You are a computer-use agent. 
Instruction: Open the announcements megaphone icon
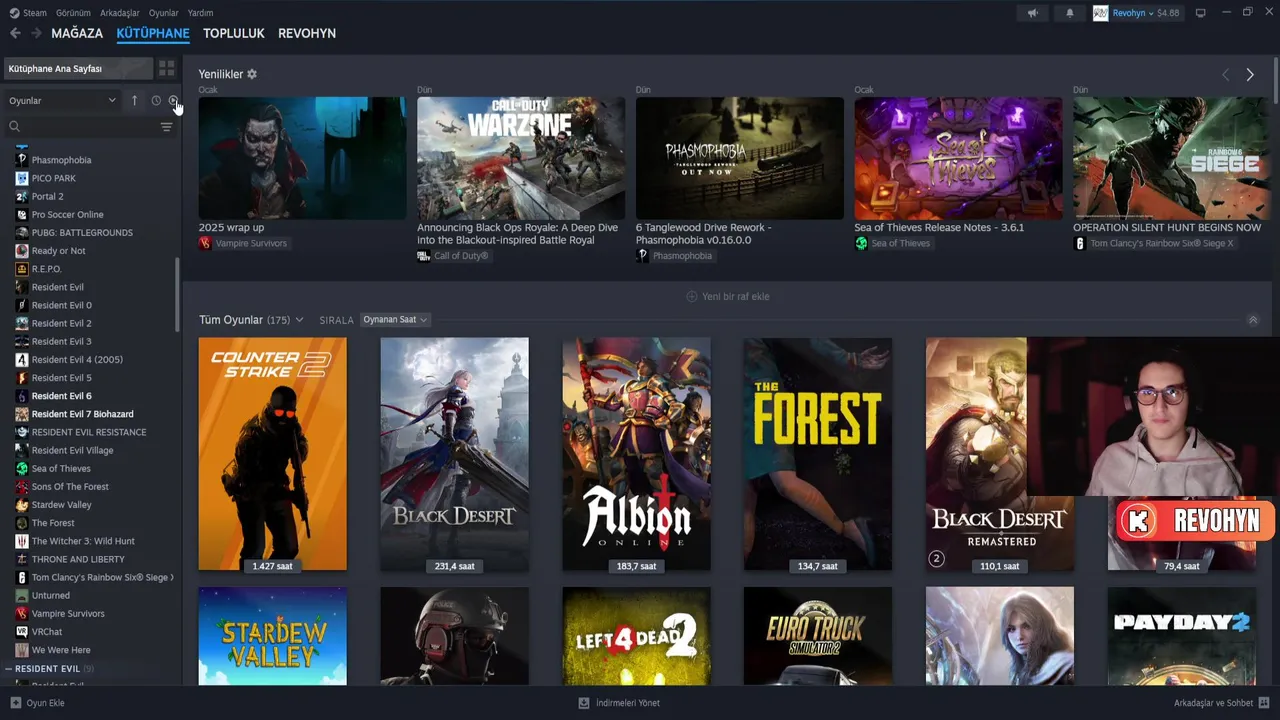1033,13
